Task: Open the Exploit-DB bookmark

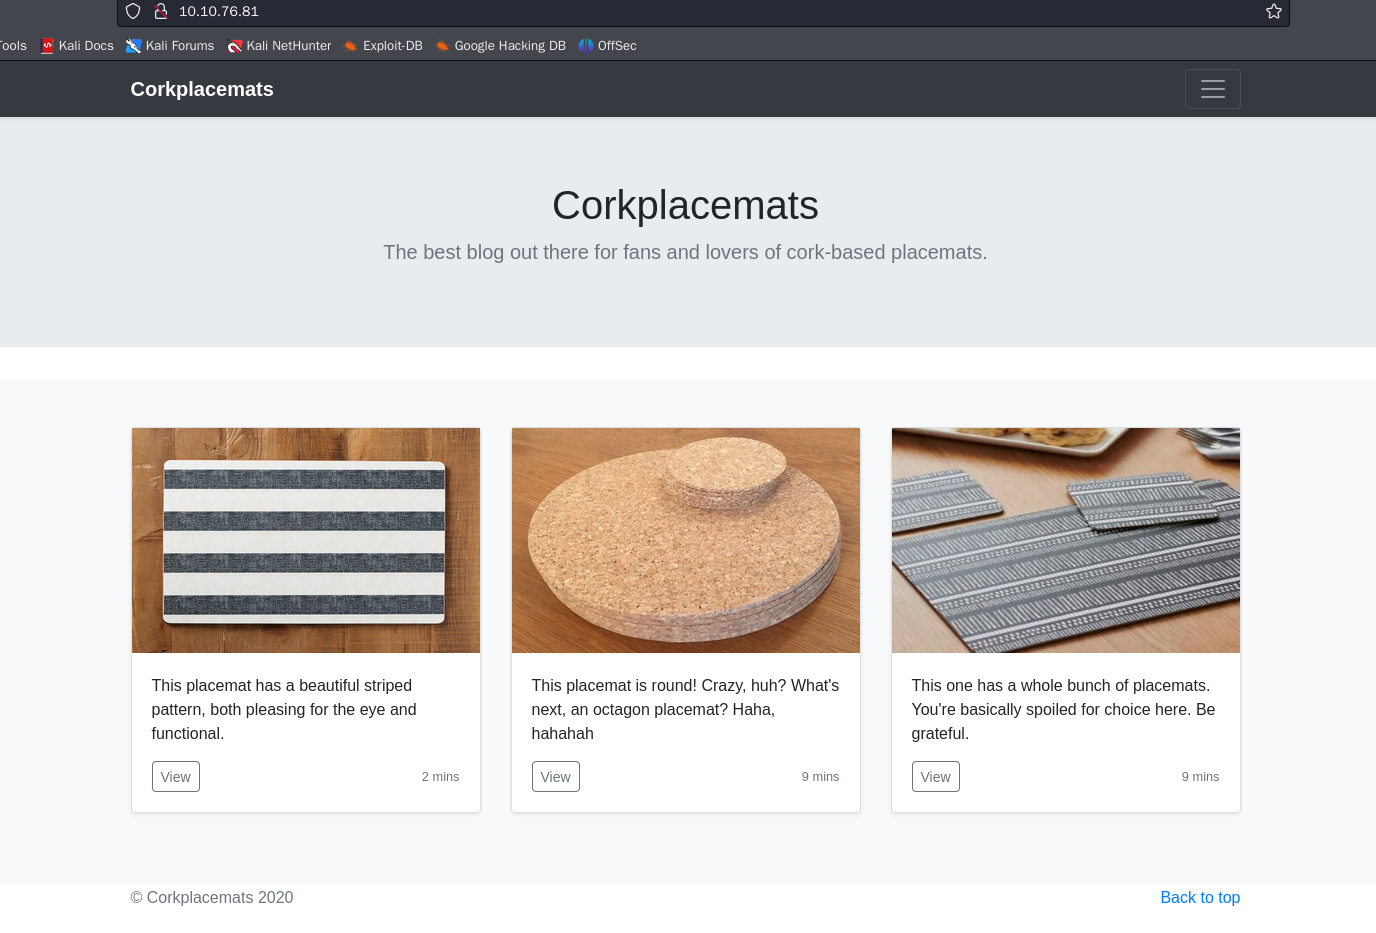Action: tap(383, 46)
